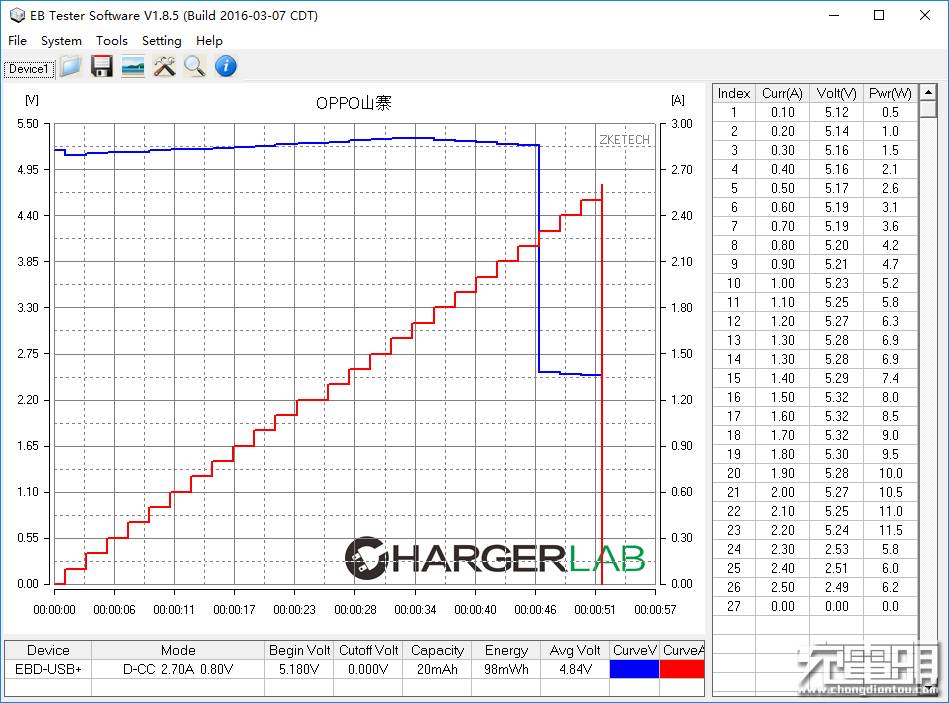Click the 10.0 power cell in row 20
The width and height of the screenshot is (949, 703).
pos(890,473)
